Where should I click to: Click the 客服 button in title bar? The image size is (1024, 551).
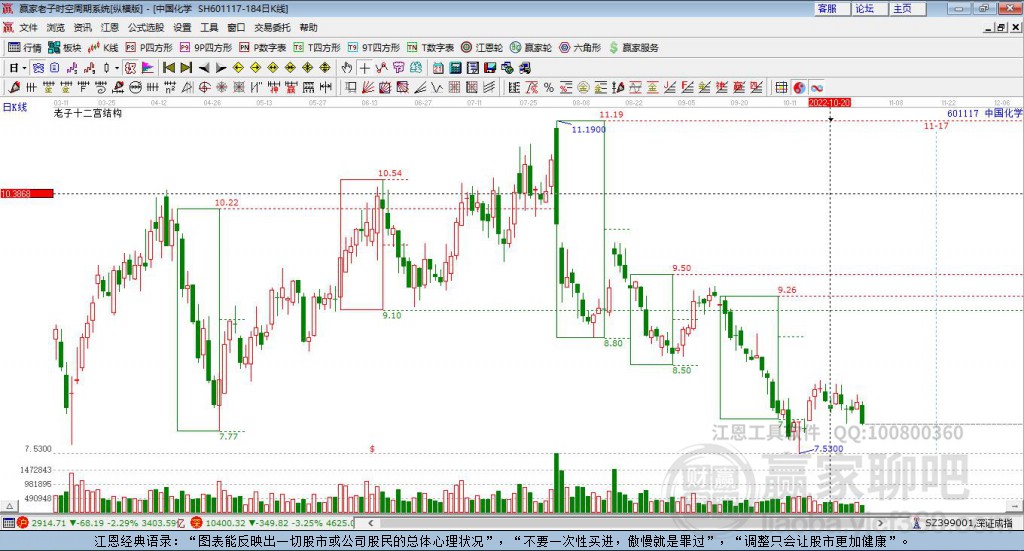coord(832,8)
